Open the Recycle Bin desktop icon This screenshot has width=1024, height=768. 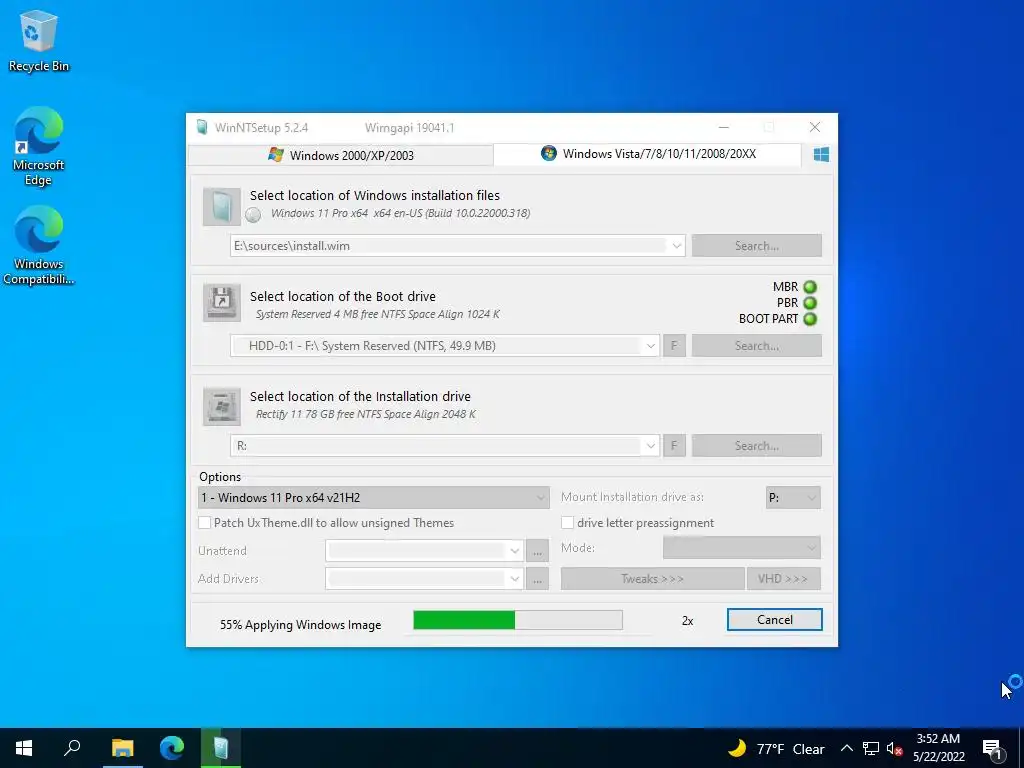click(39, 41)
